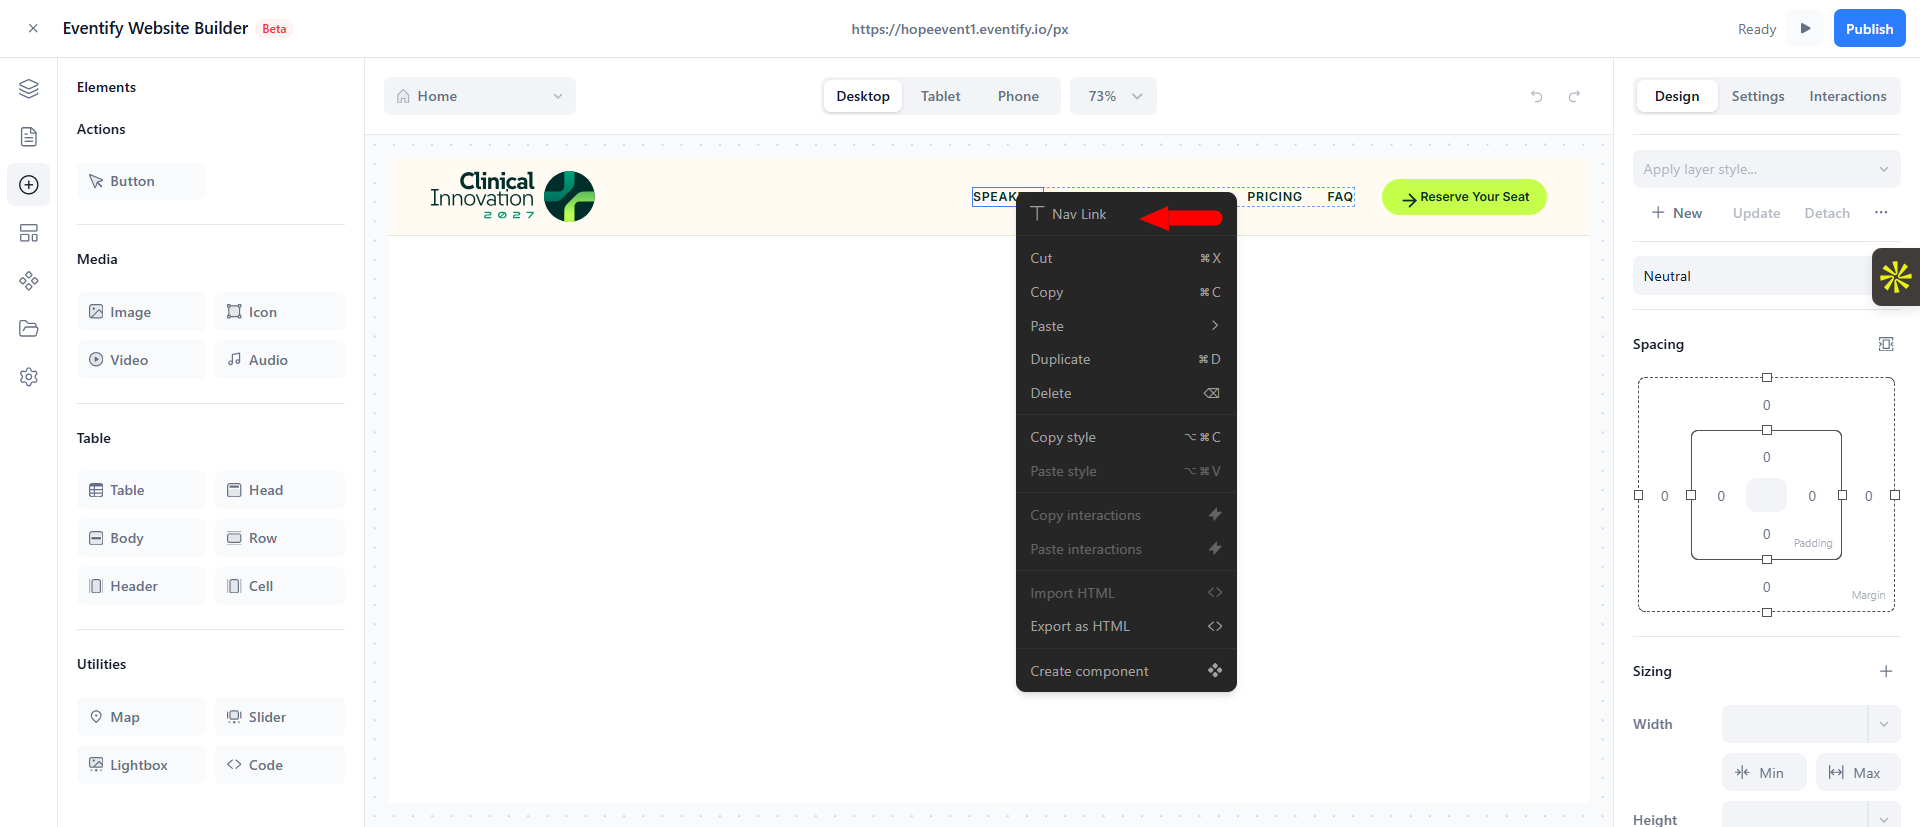Click the Undo arrow icon
The image size is (1920, 827).
tap(1537, 96)
